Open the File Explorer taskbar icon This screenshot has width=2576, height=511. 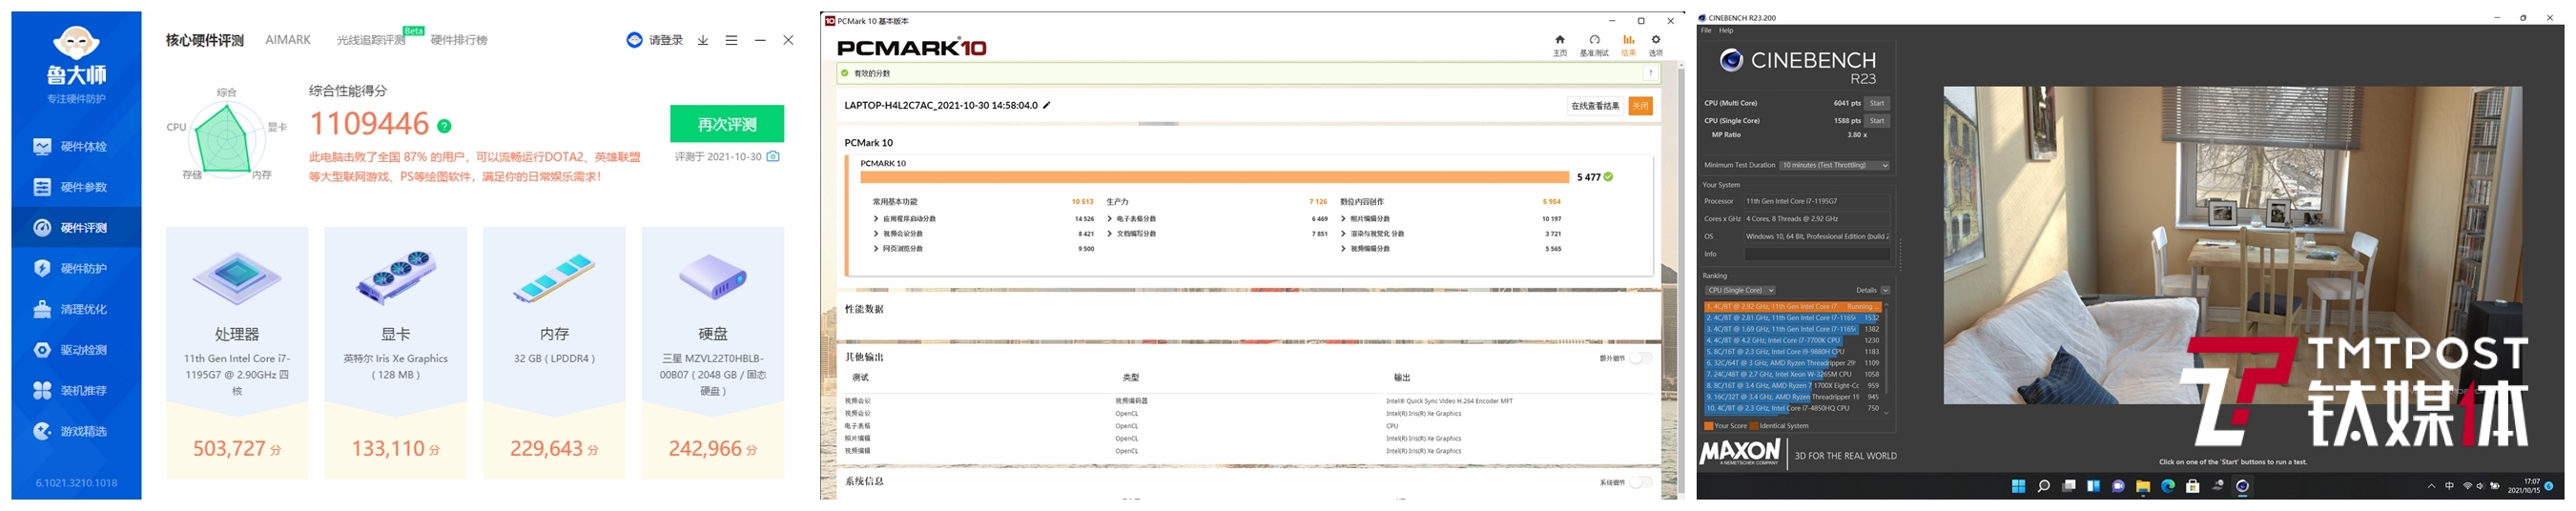click(2143, 486)
